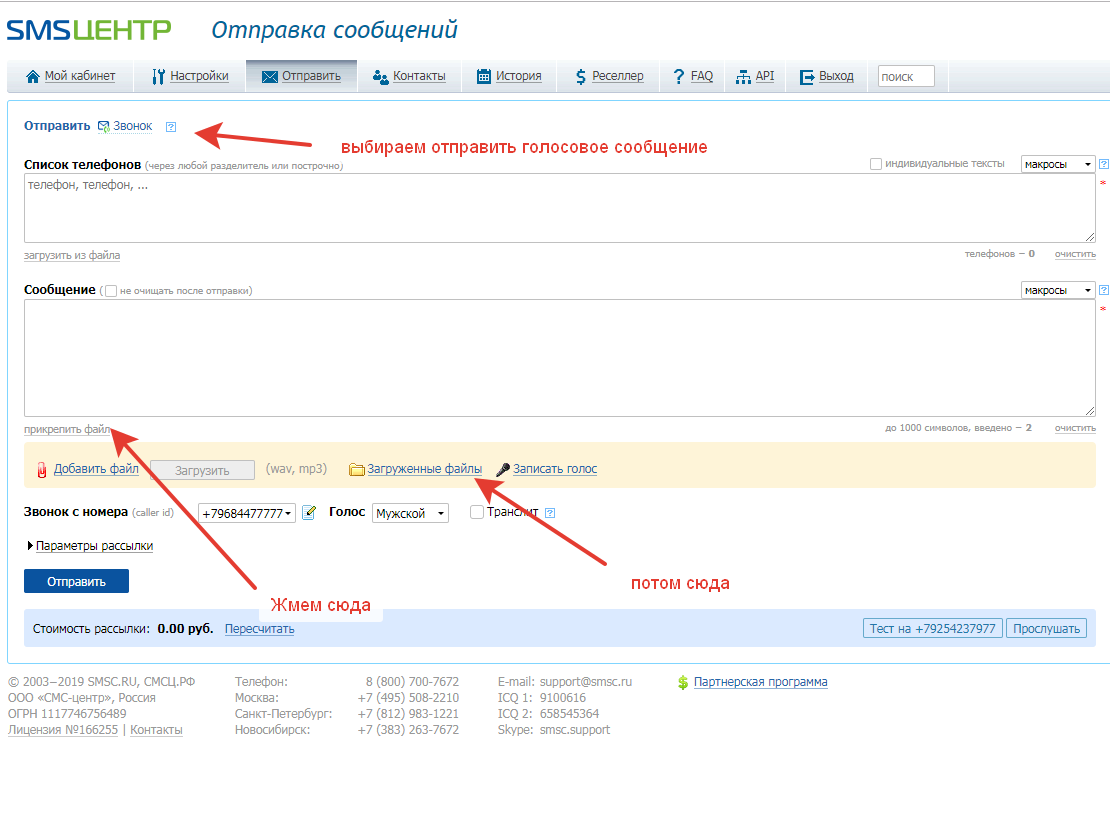Switch to the История tab
1110x832 pixels.
509,76
